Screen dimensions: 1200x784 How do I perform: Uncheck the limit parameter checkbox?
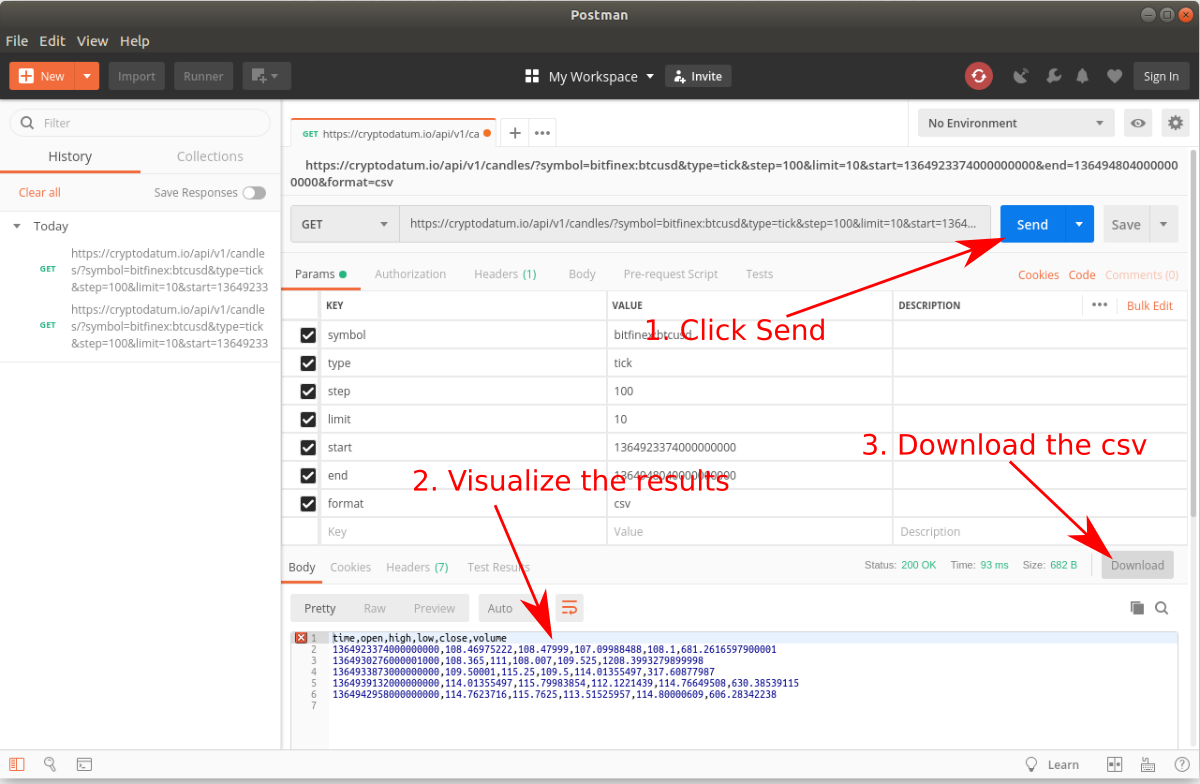pyautogui.click(x=308, y=419)
